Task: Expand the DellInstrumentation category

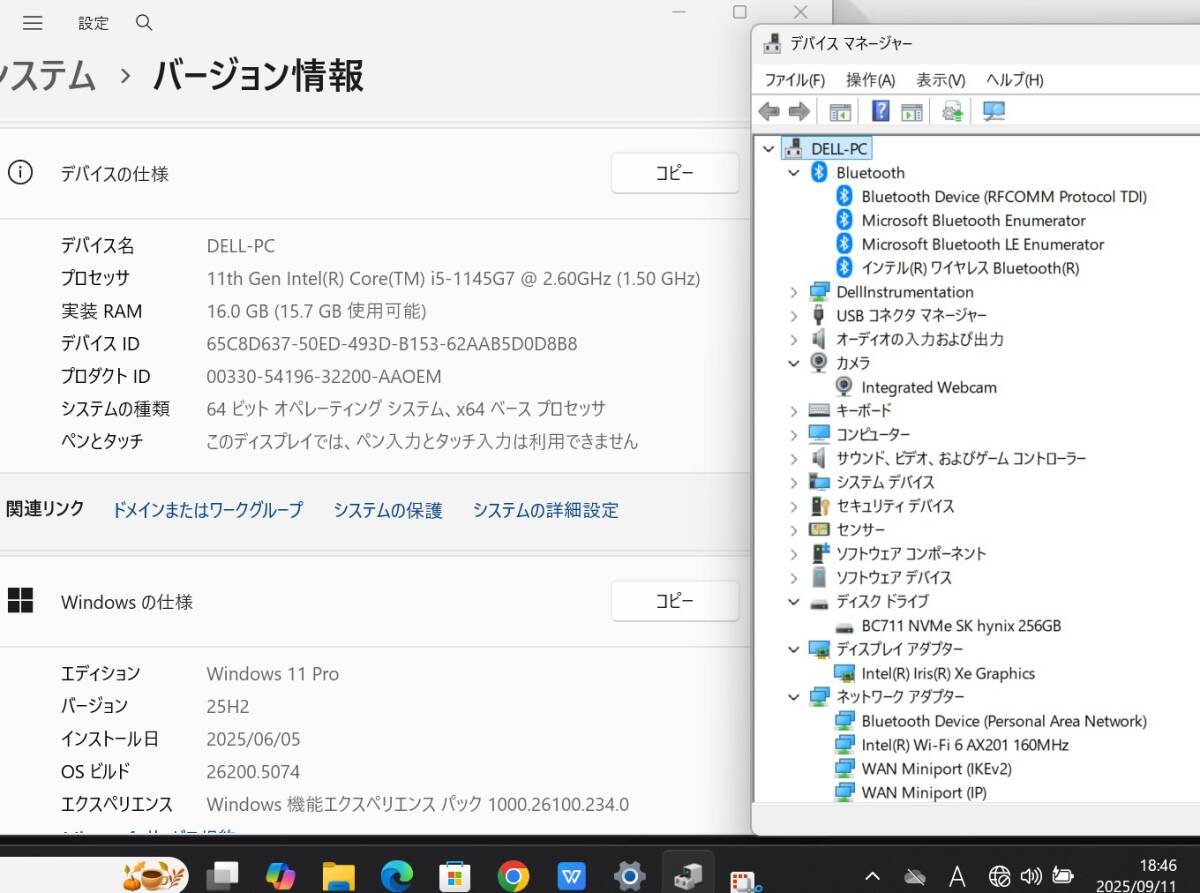Action: (x=794, y=292)
